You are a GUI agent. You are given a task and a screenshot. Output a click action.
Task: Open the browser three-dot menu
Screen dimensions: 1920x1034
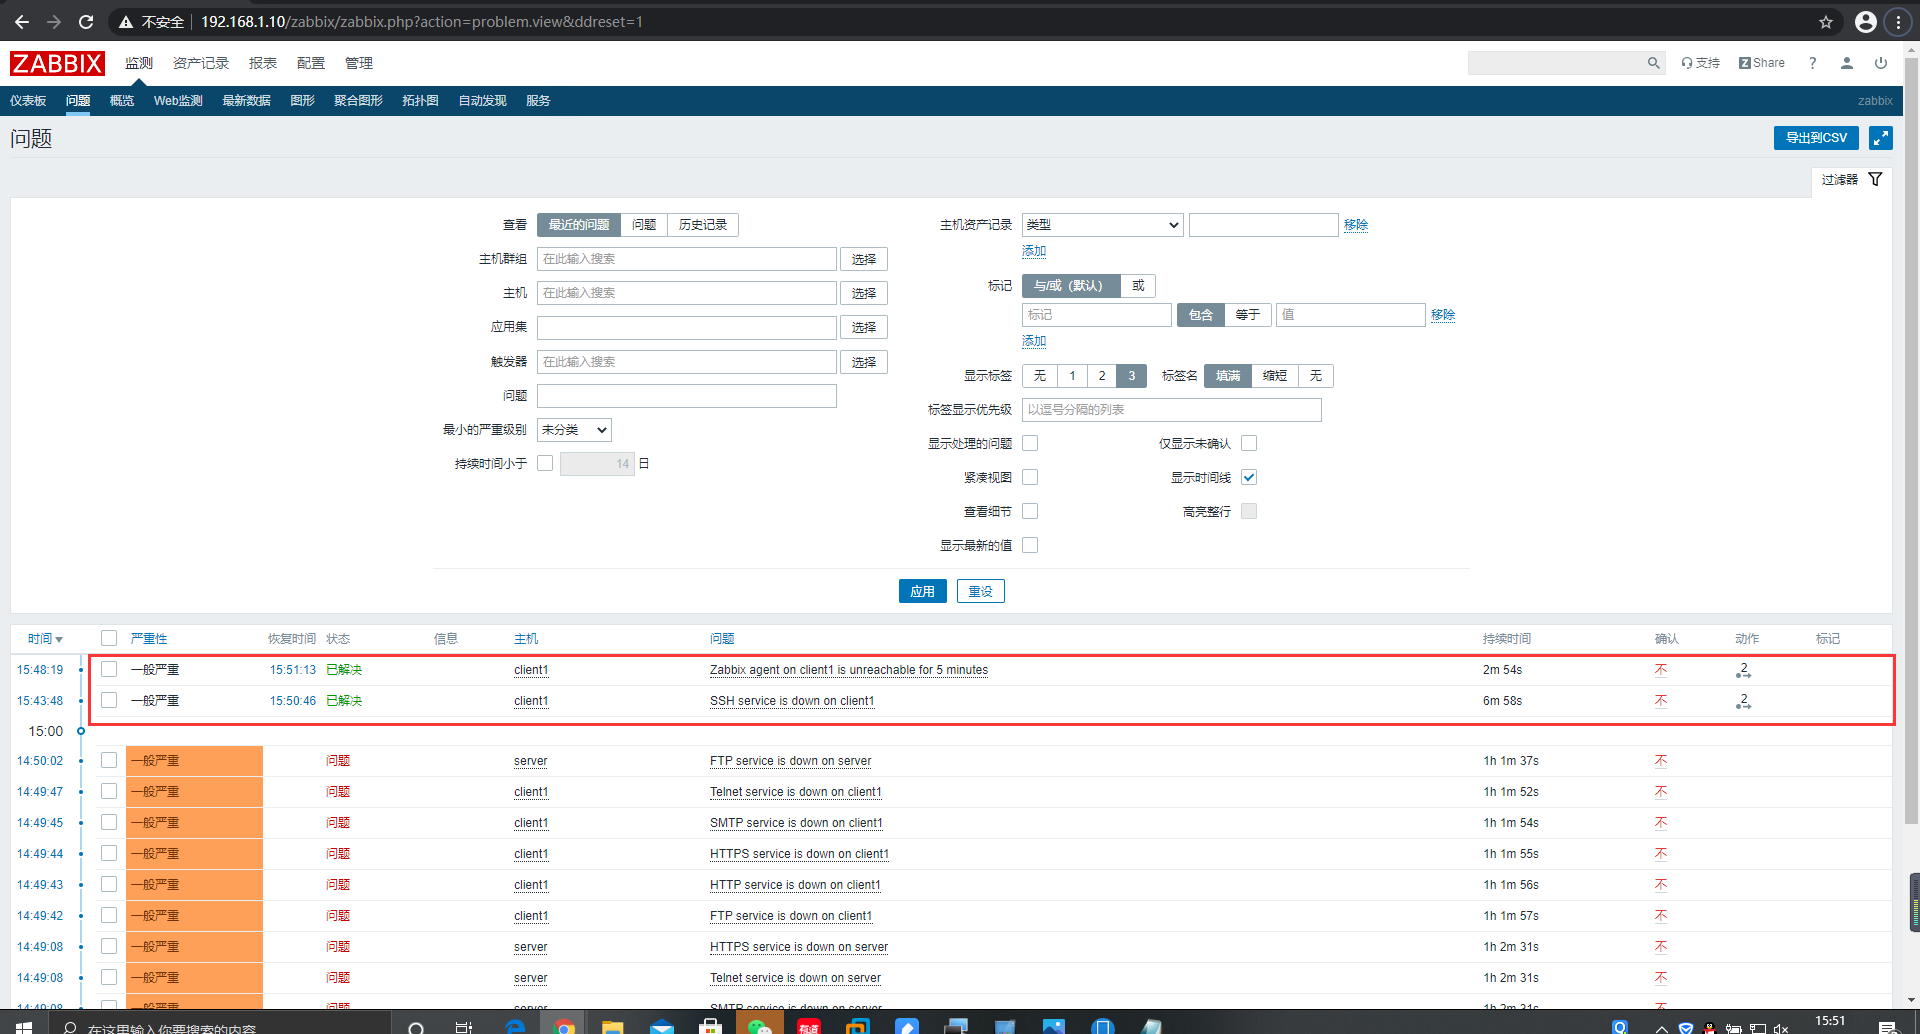point(1898,21)
